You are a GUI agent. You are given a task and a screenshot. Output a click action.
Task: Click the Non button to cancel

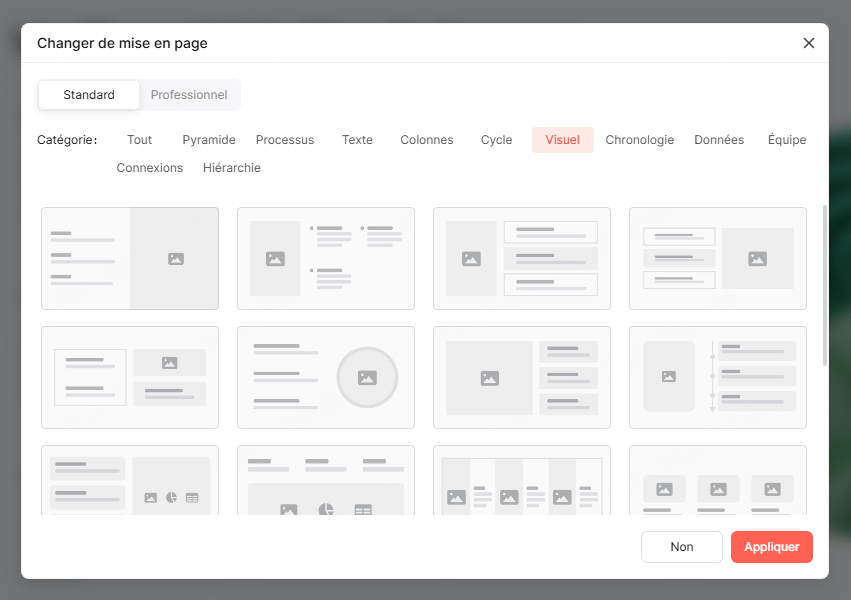coord(682,547)
